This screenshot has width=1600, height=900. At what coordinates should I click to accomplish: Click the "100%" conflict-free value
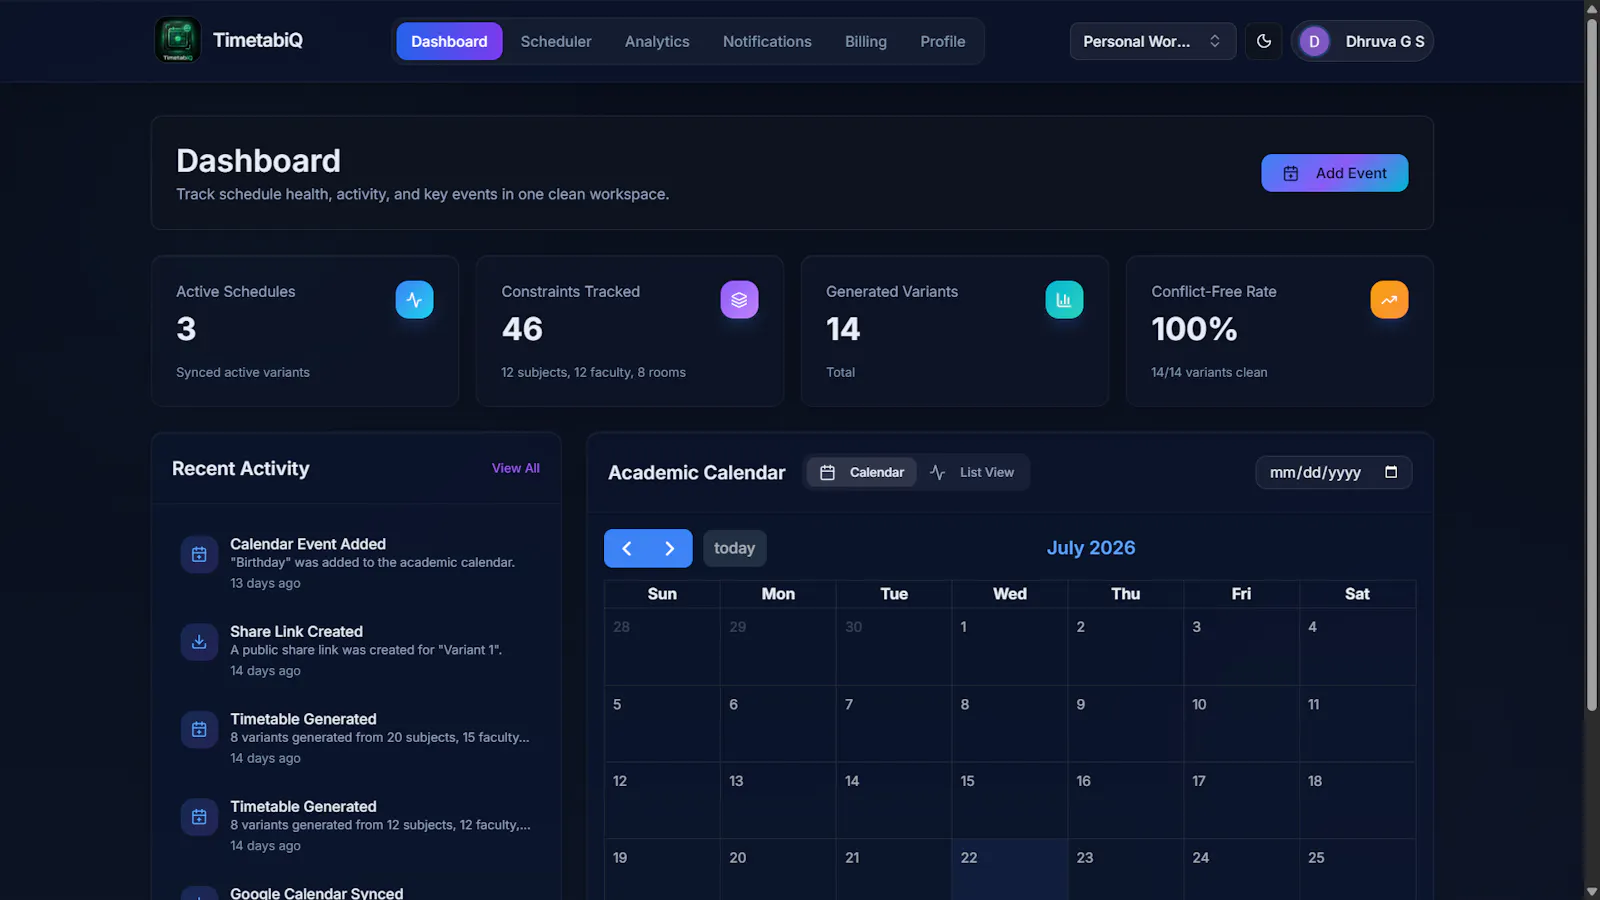[x=1194, y=329]
